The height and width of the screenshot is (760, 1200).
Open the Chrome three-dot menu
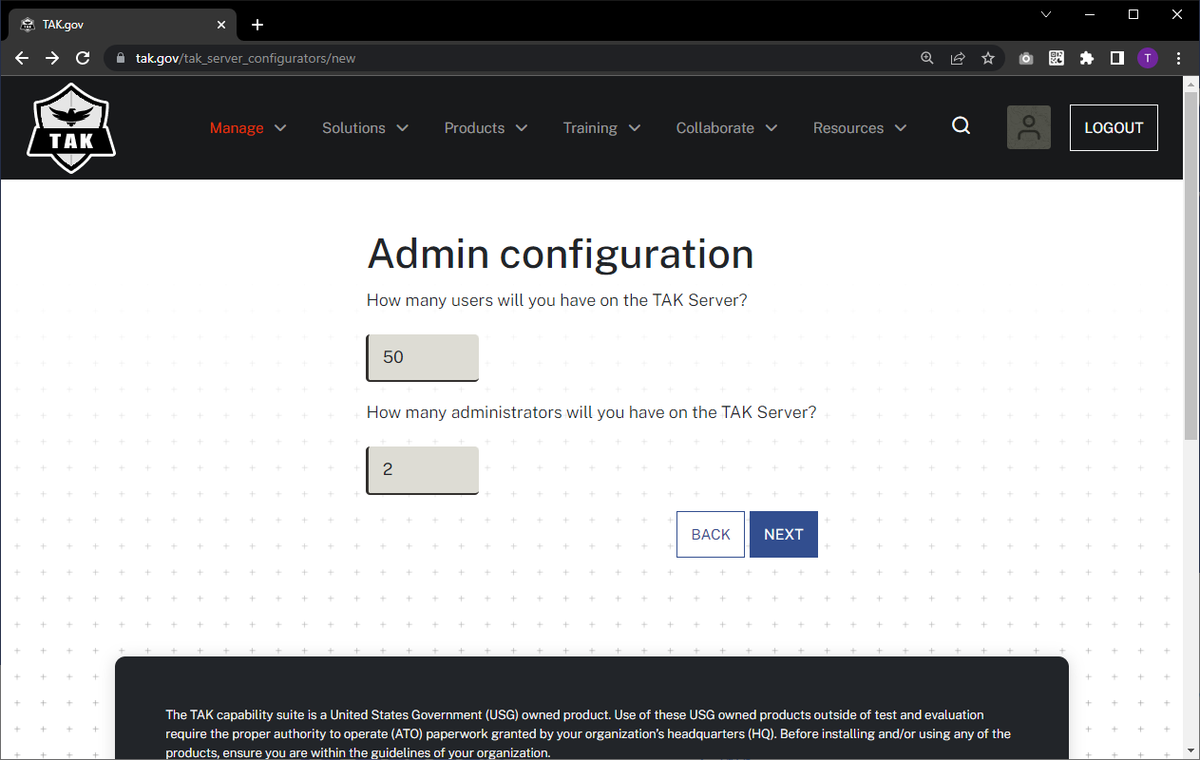1177,58
